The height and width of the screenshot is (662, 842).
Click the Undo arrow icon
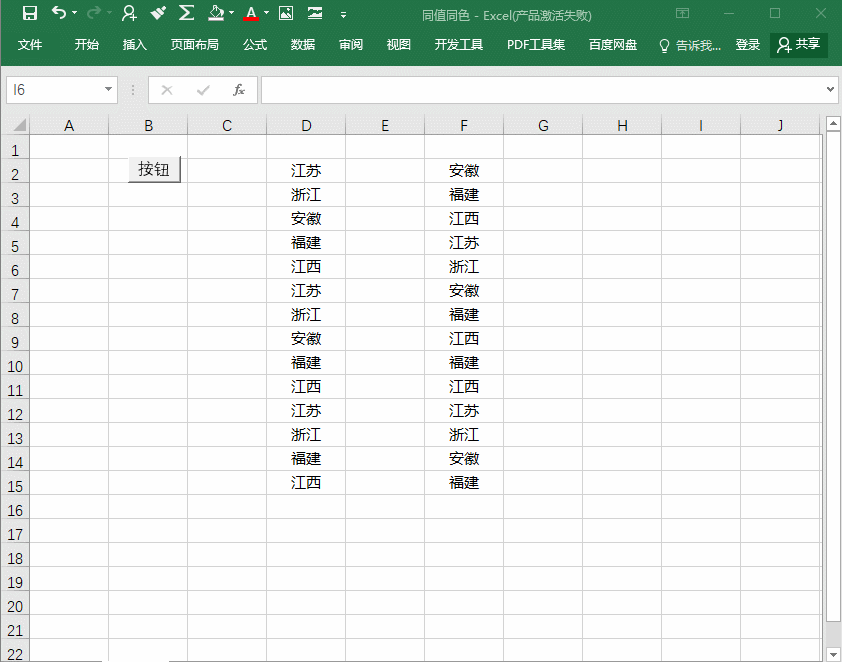pyautogui.click(x=59, y=12)
